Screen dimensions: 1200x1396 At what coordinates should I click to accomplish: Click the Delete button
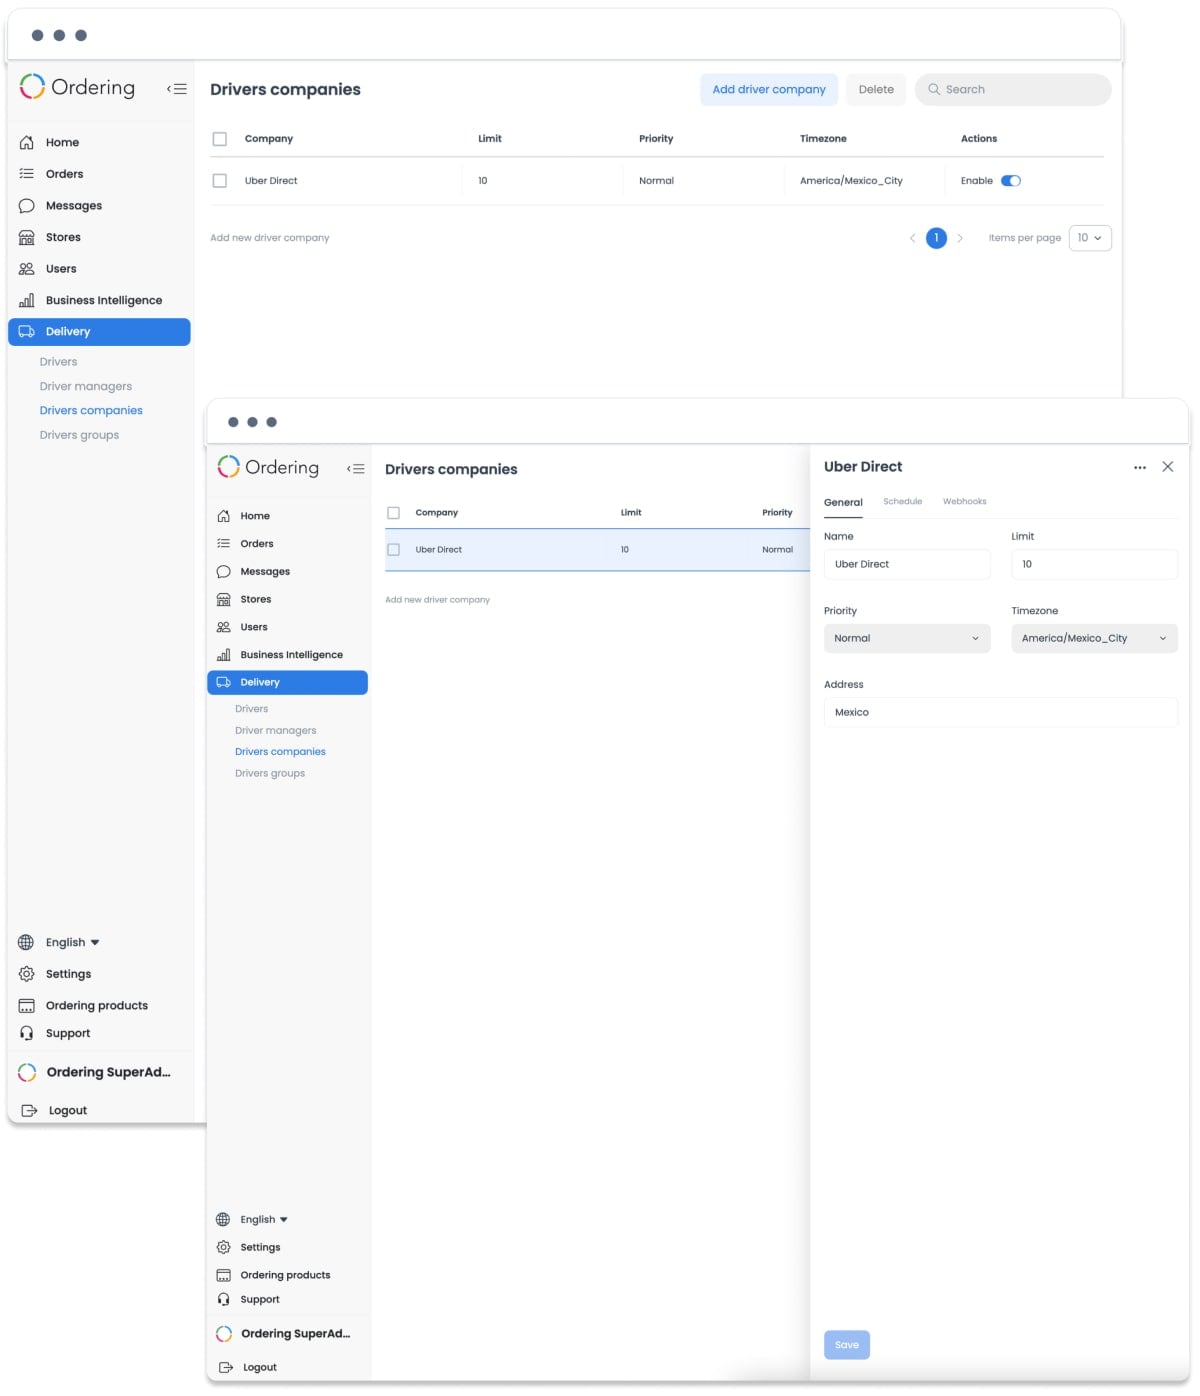pos(876,90)
